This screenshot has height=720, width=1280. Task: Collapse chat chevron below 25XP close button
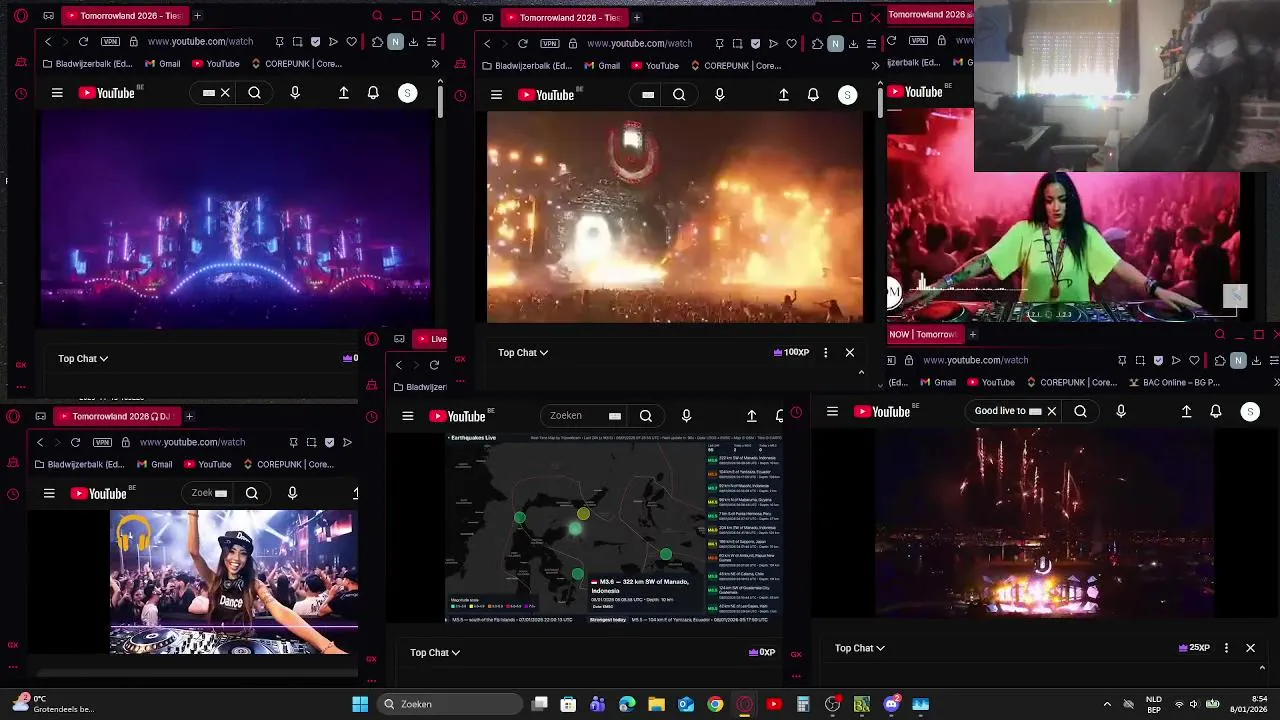(x=1262, y=667)
